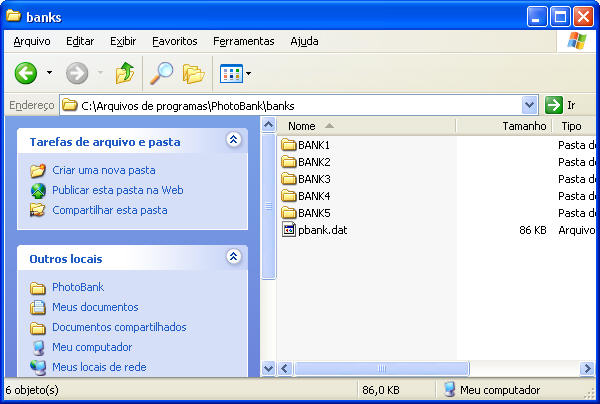Close the banks window
600x404 pixels.
[584, 17]
